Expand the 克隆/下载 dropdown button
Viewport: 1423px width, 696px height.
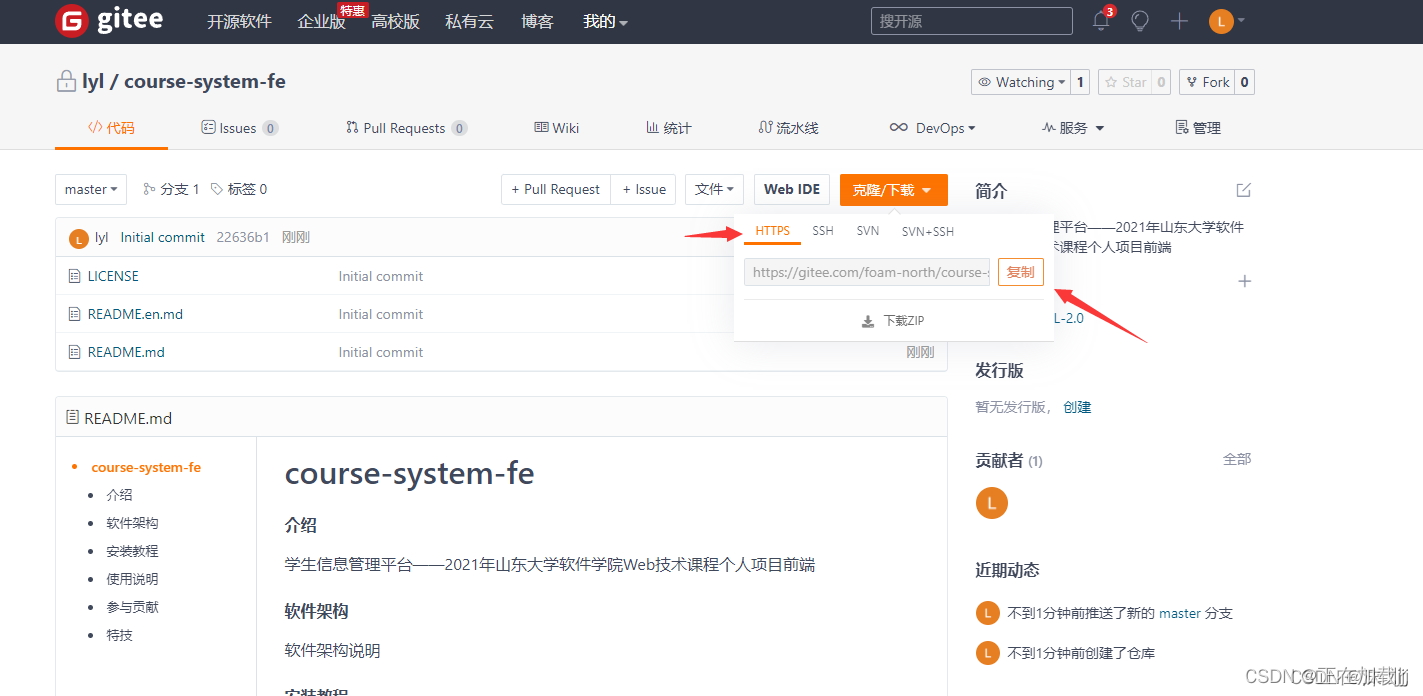pos(893,189)
